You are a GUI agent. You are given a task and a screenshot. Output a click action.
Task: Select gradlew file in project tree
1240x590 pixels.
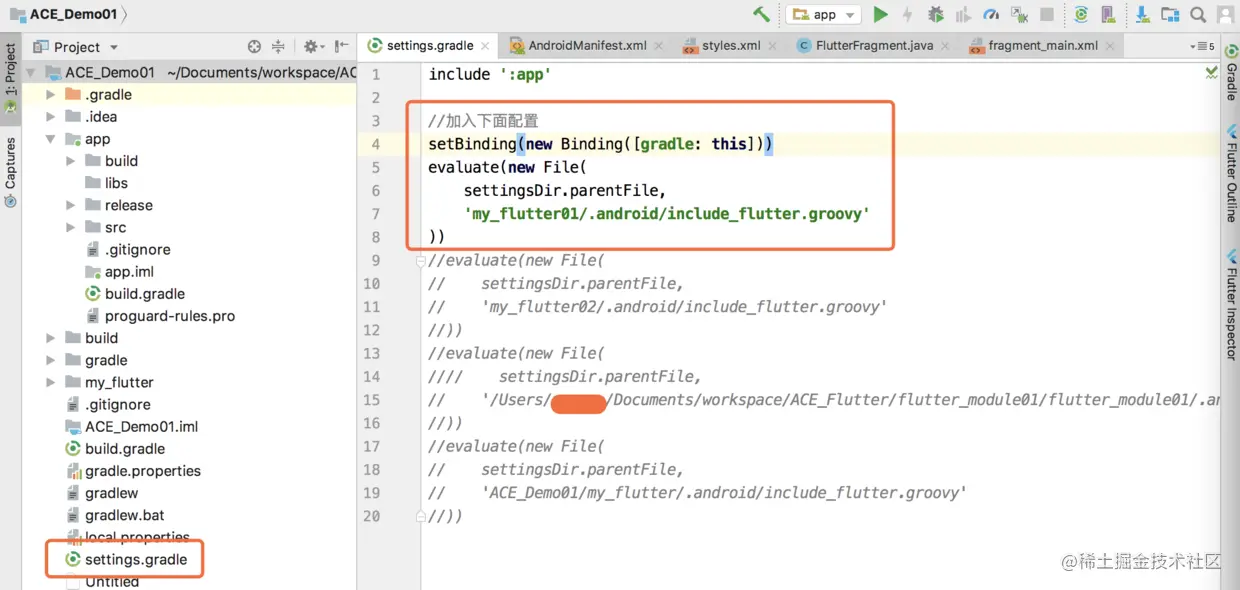[x=111, y=493]
